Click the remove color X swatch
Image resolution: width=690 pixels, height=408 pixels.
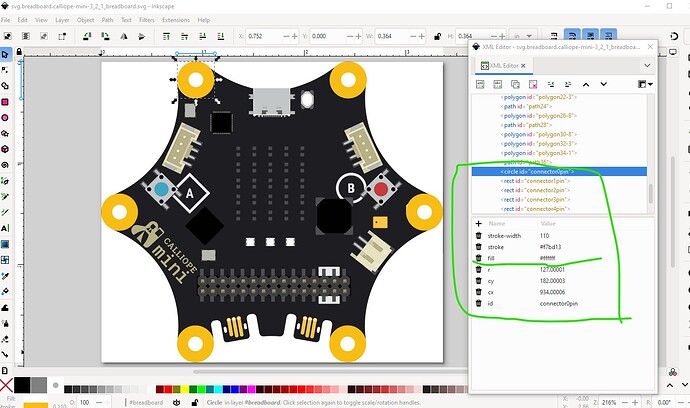pos(6,385)
